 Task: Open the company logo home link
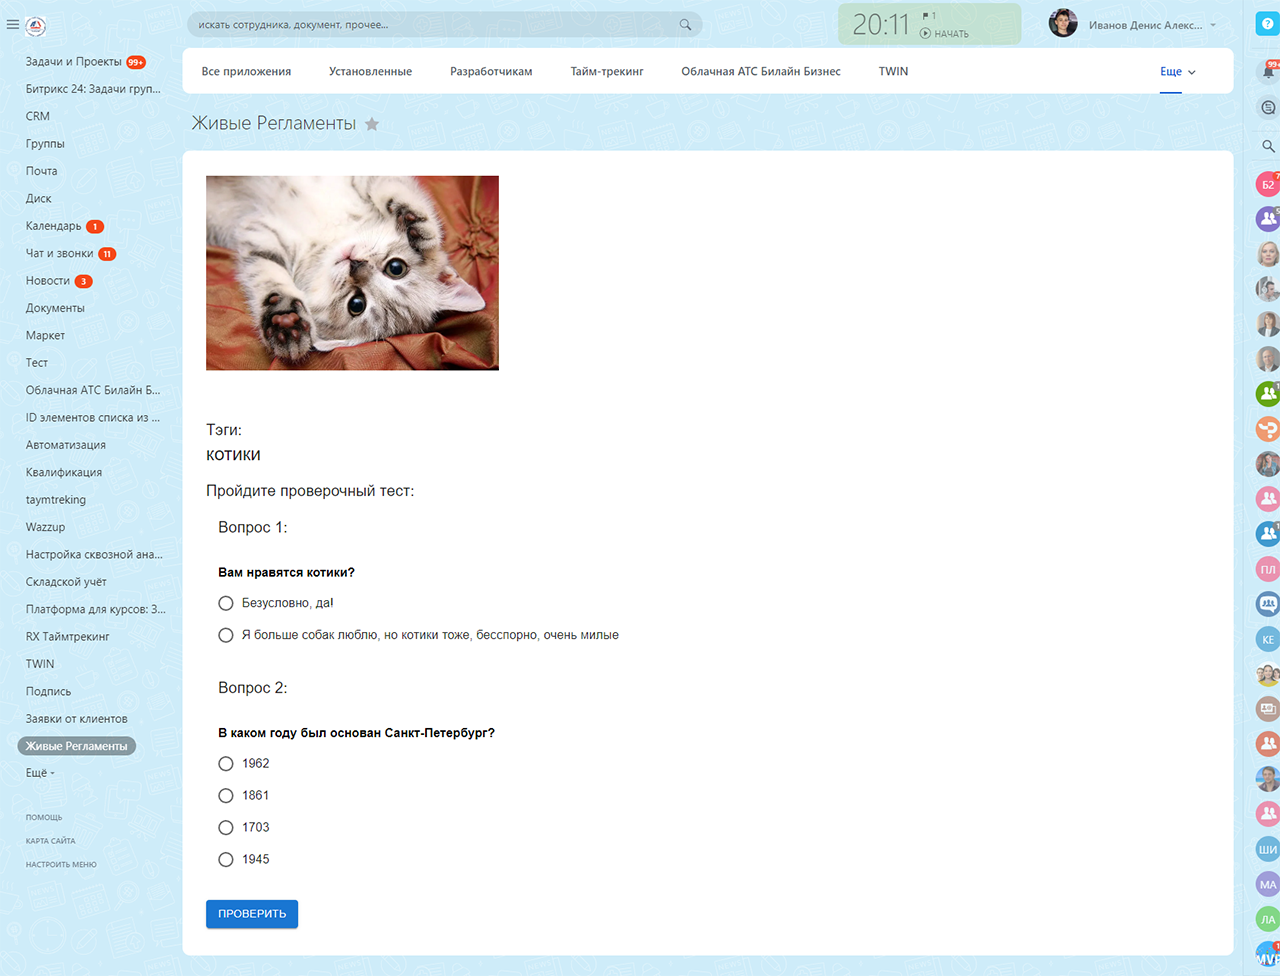(36, 26)
